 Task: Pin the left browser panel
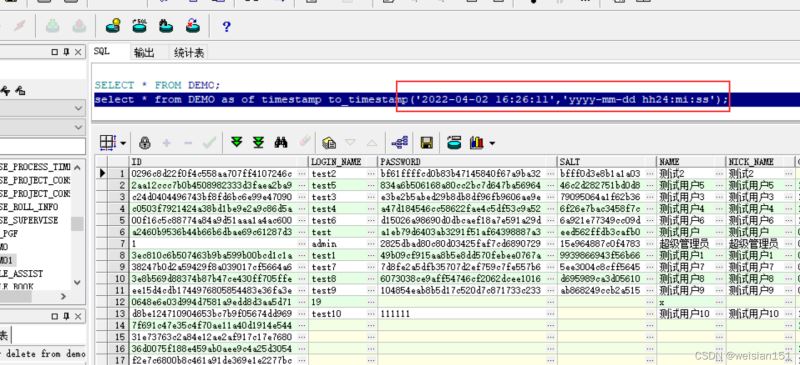tap(66, 52)
